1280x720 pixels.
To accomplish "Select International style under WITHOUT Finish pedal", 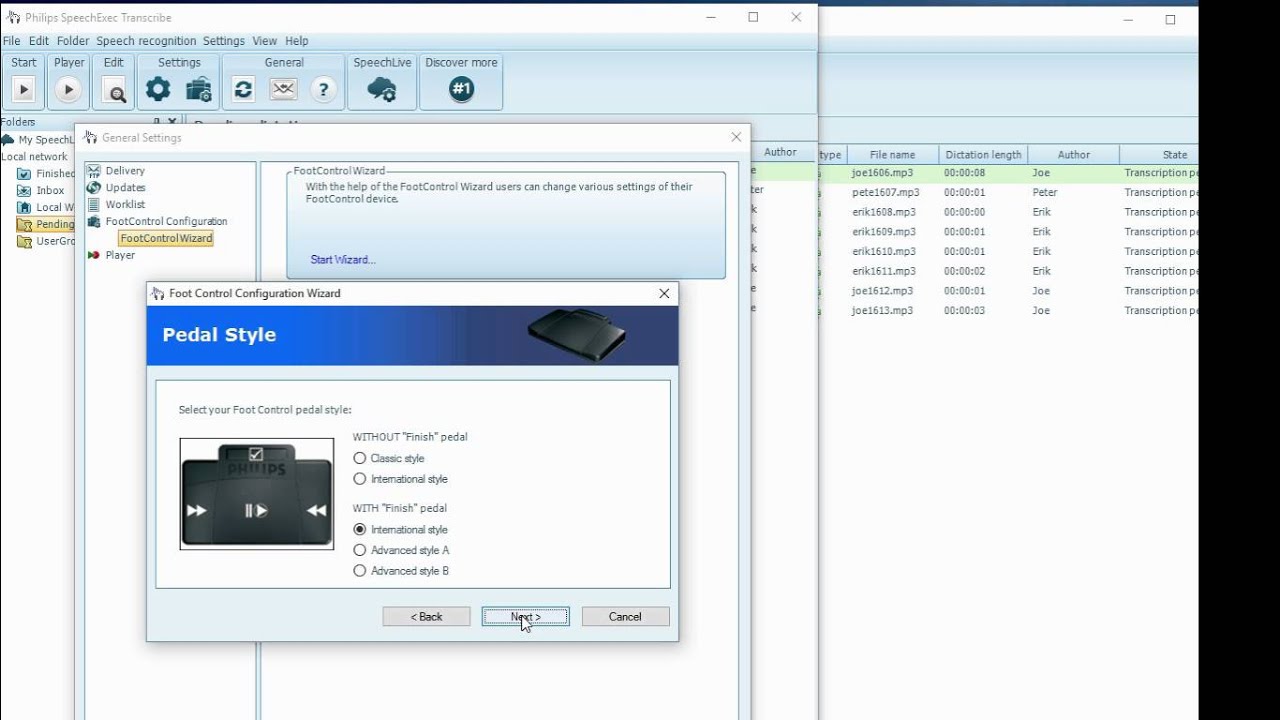I will pos(360,479).
